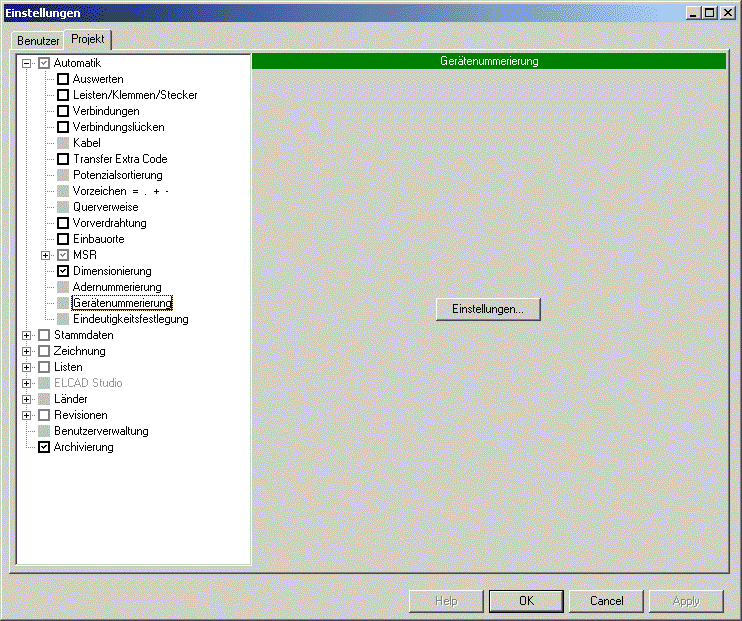This screenshot has width=742, height=621.
Task: Select Potenzialsortierung in the tree
Action: point(117,175)
